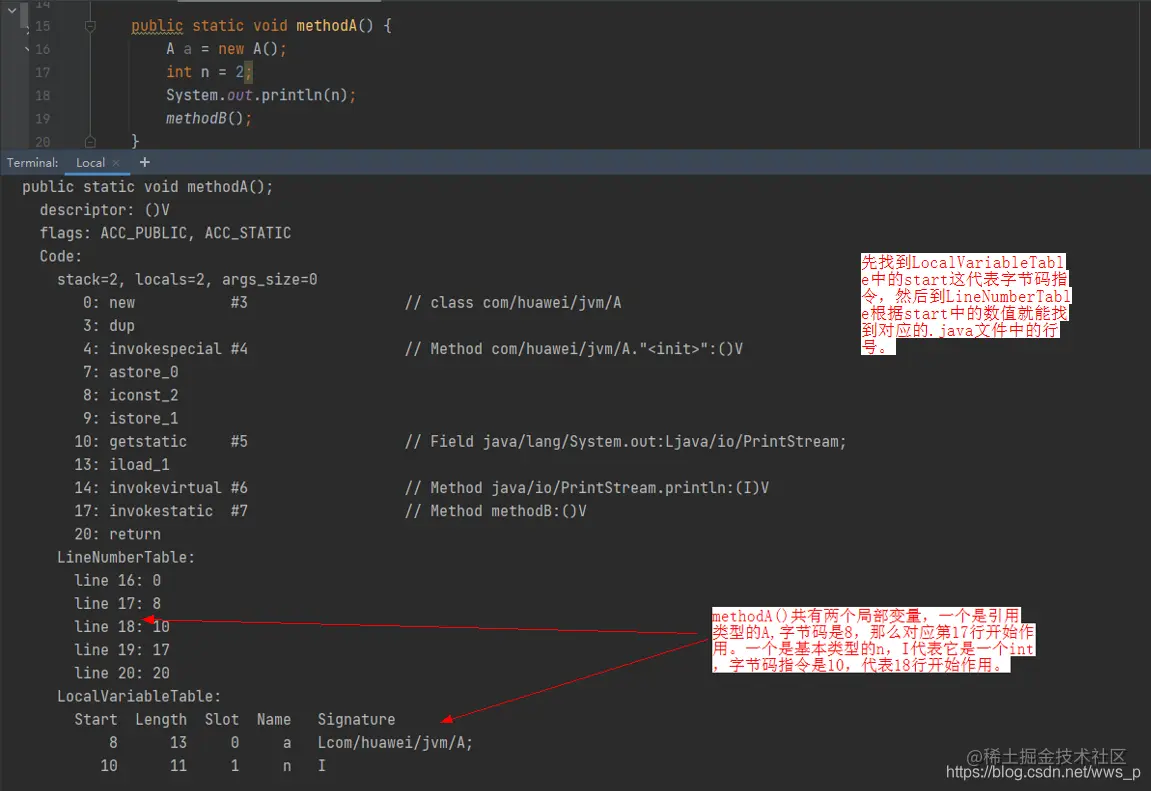
Task: Click the 'line 20: 20' entry
Action: point(122,673)
